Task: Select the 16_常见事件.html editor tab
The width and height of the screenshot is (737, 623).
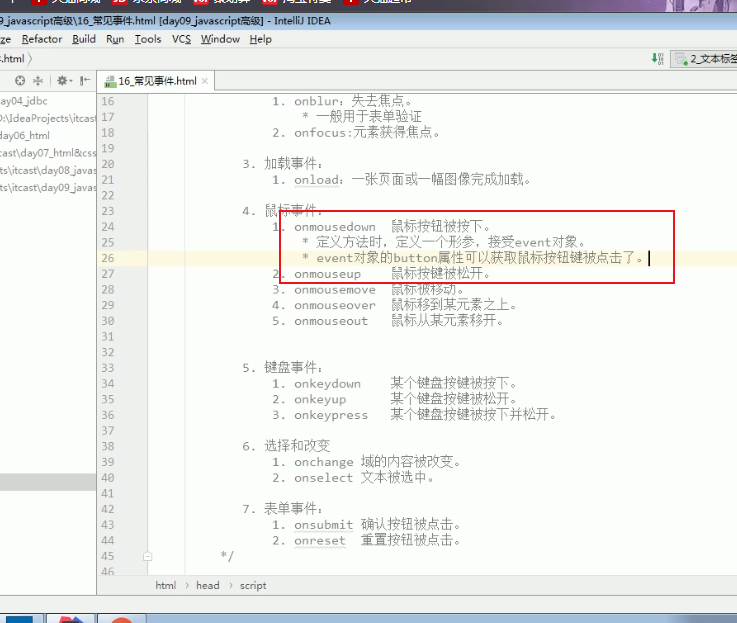Action: point(157,81)
